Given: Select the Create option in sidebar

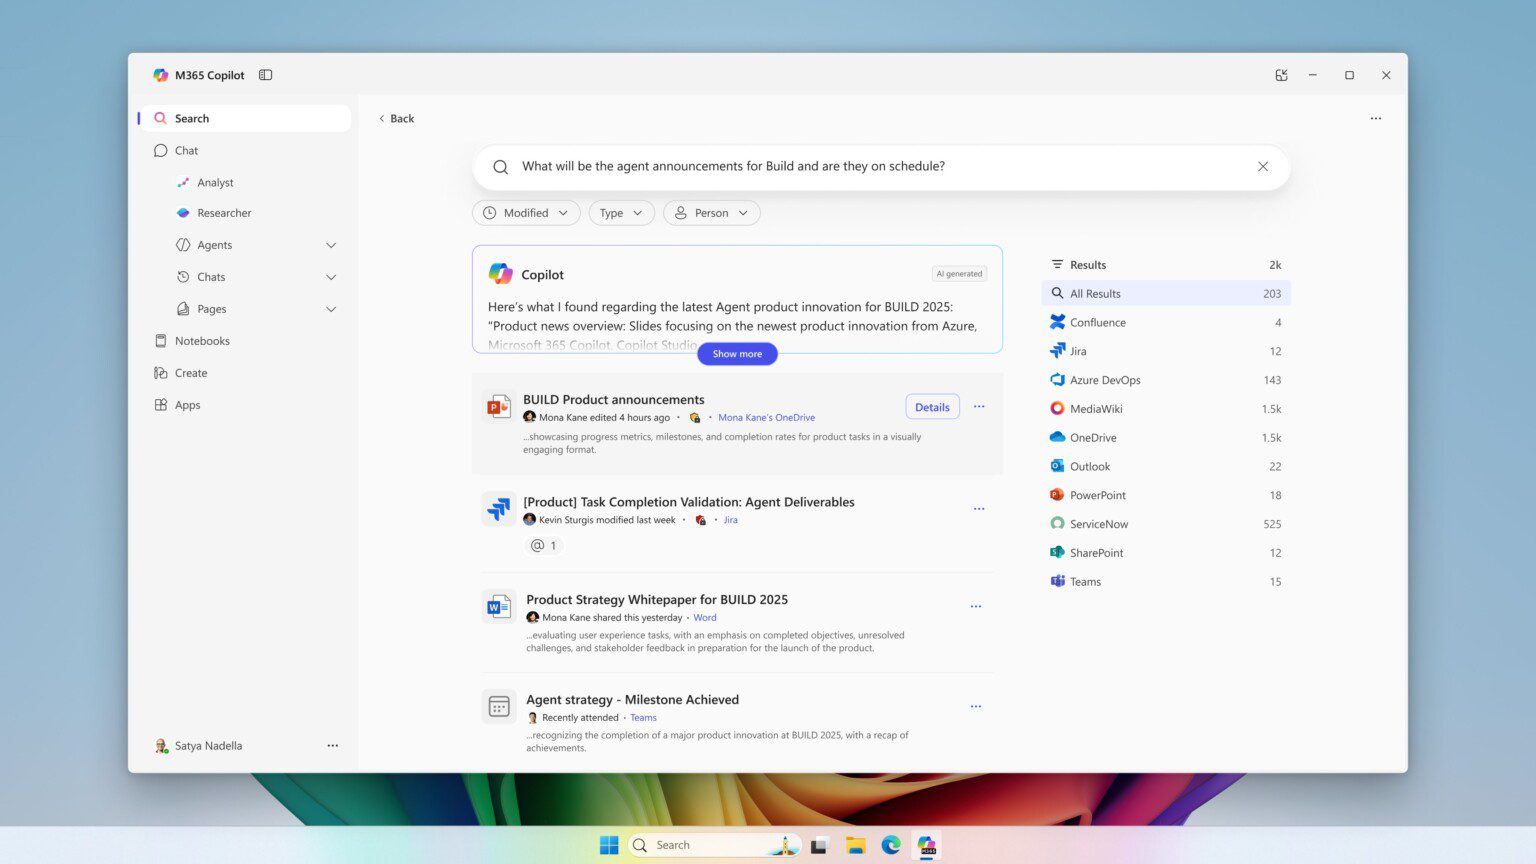Looking at the screenshot, I should point(191,373).
